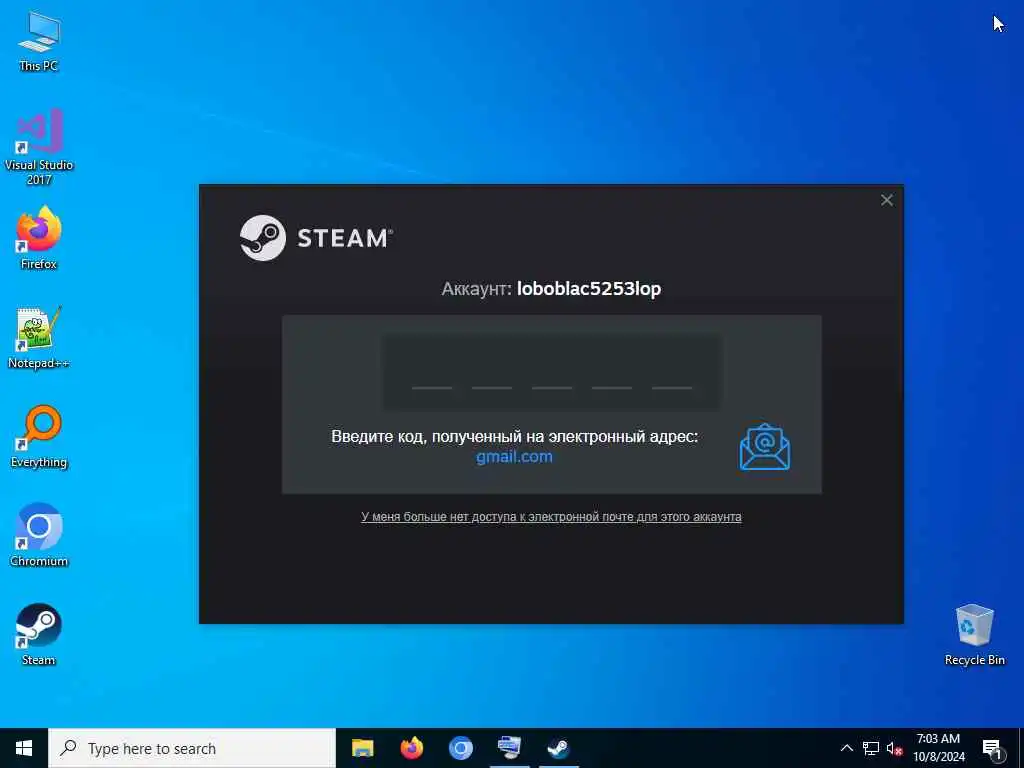
Task: Select Recycle Bin desktop icon
Action: pyautogui.click(x=974, y=635)
